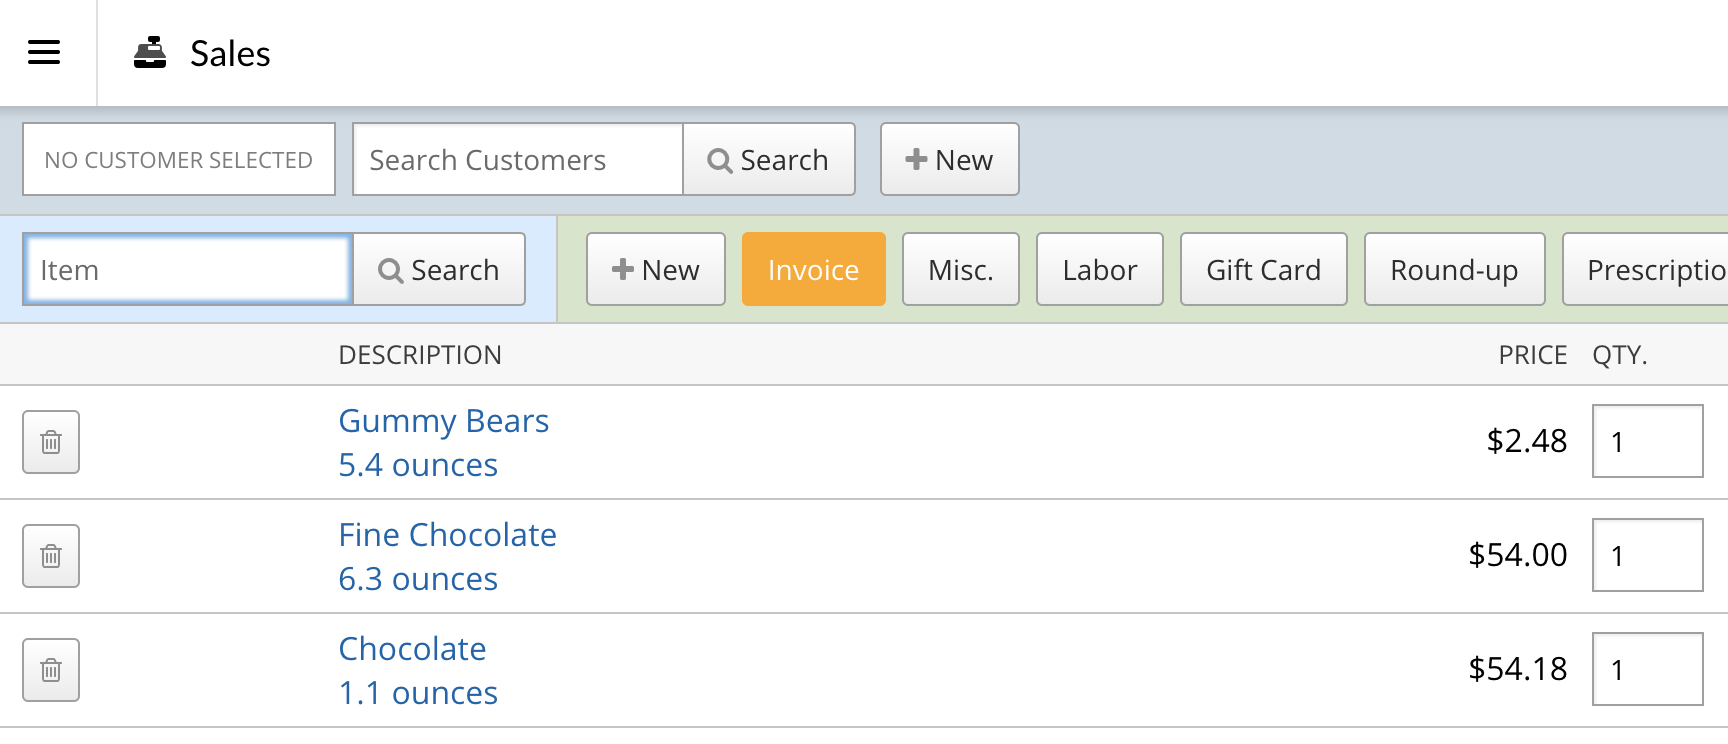
Task: Select the orange Invoice button
Action: pyautogui.click(x=813, y=270)
